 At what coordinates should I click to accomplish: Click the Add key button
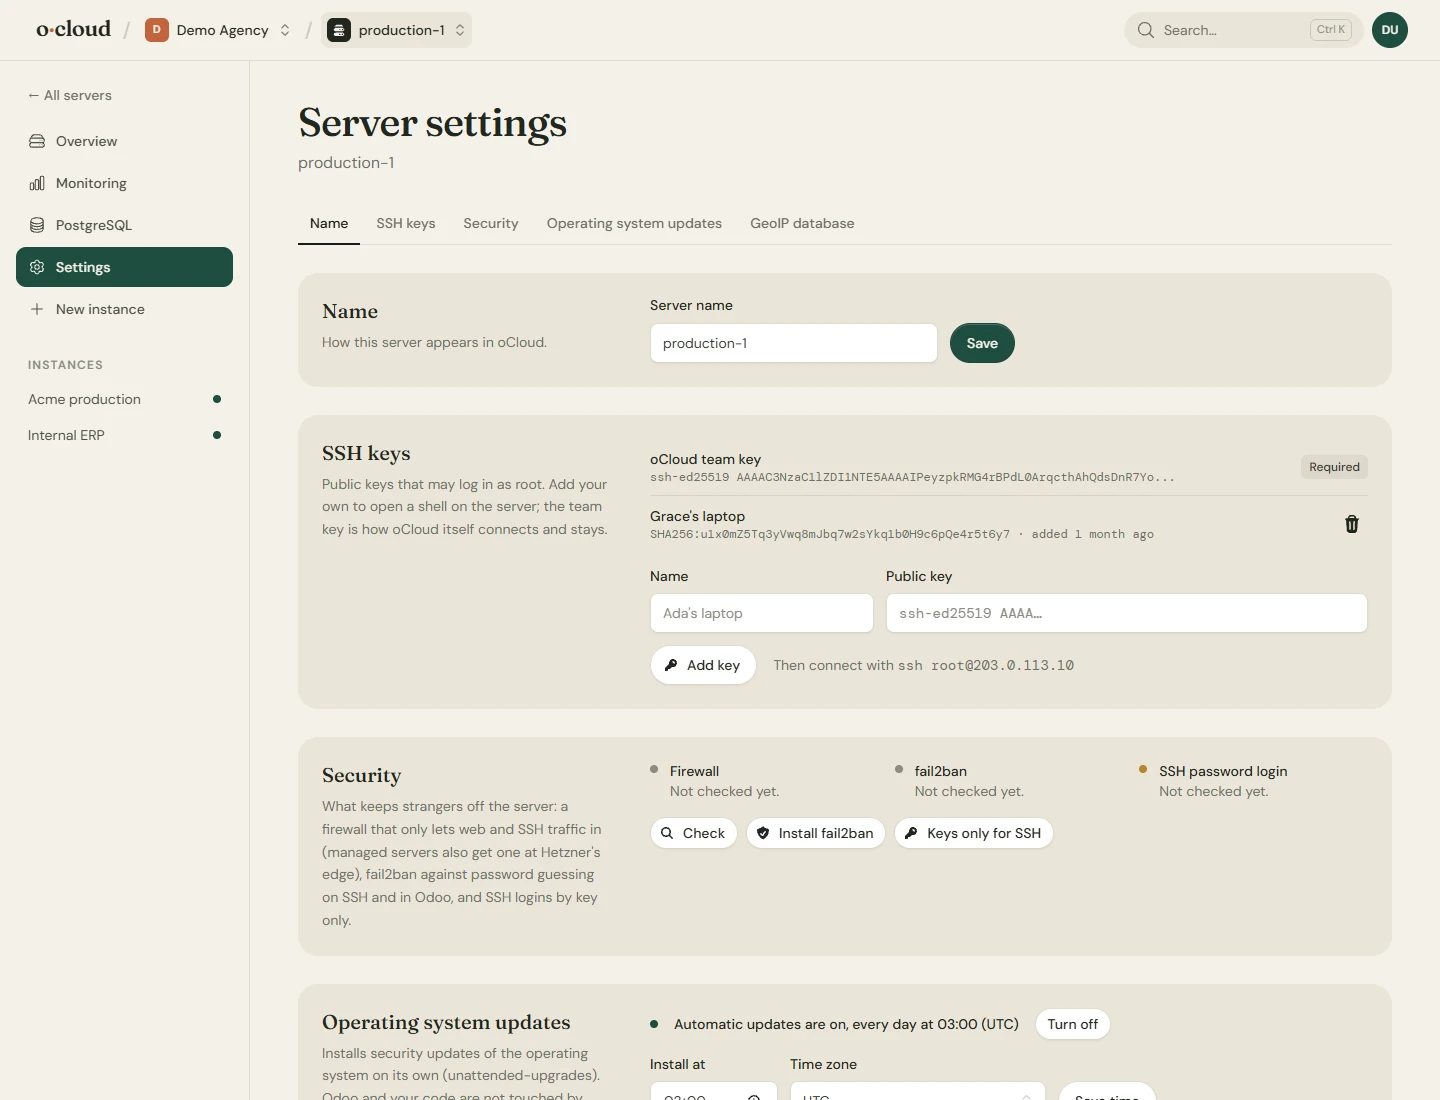703,665
